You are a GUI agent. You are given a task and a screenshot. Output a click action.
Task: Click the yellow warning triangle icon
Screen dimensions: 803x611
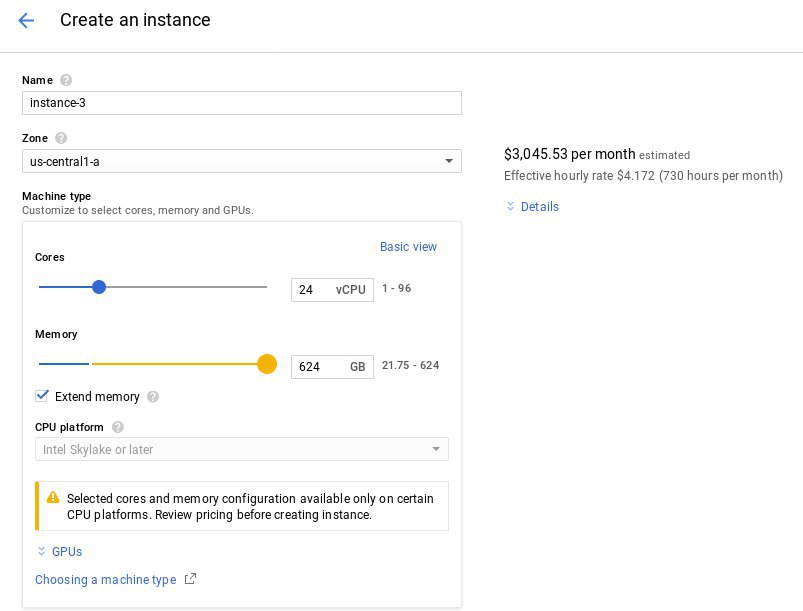click(x=53, y=497)
